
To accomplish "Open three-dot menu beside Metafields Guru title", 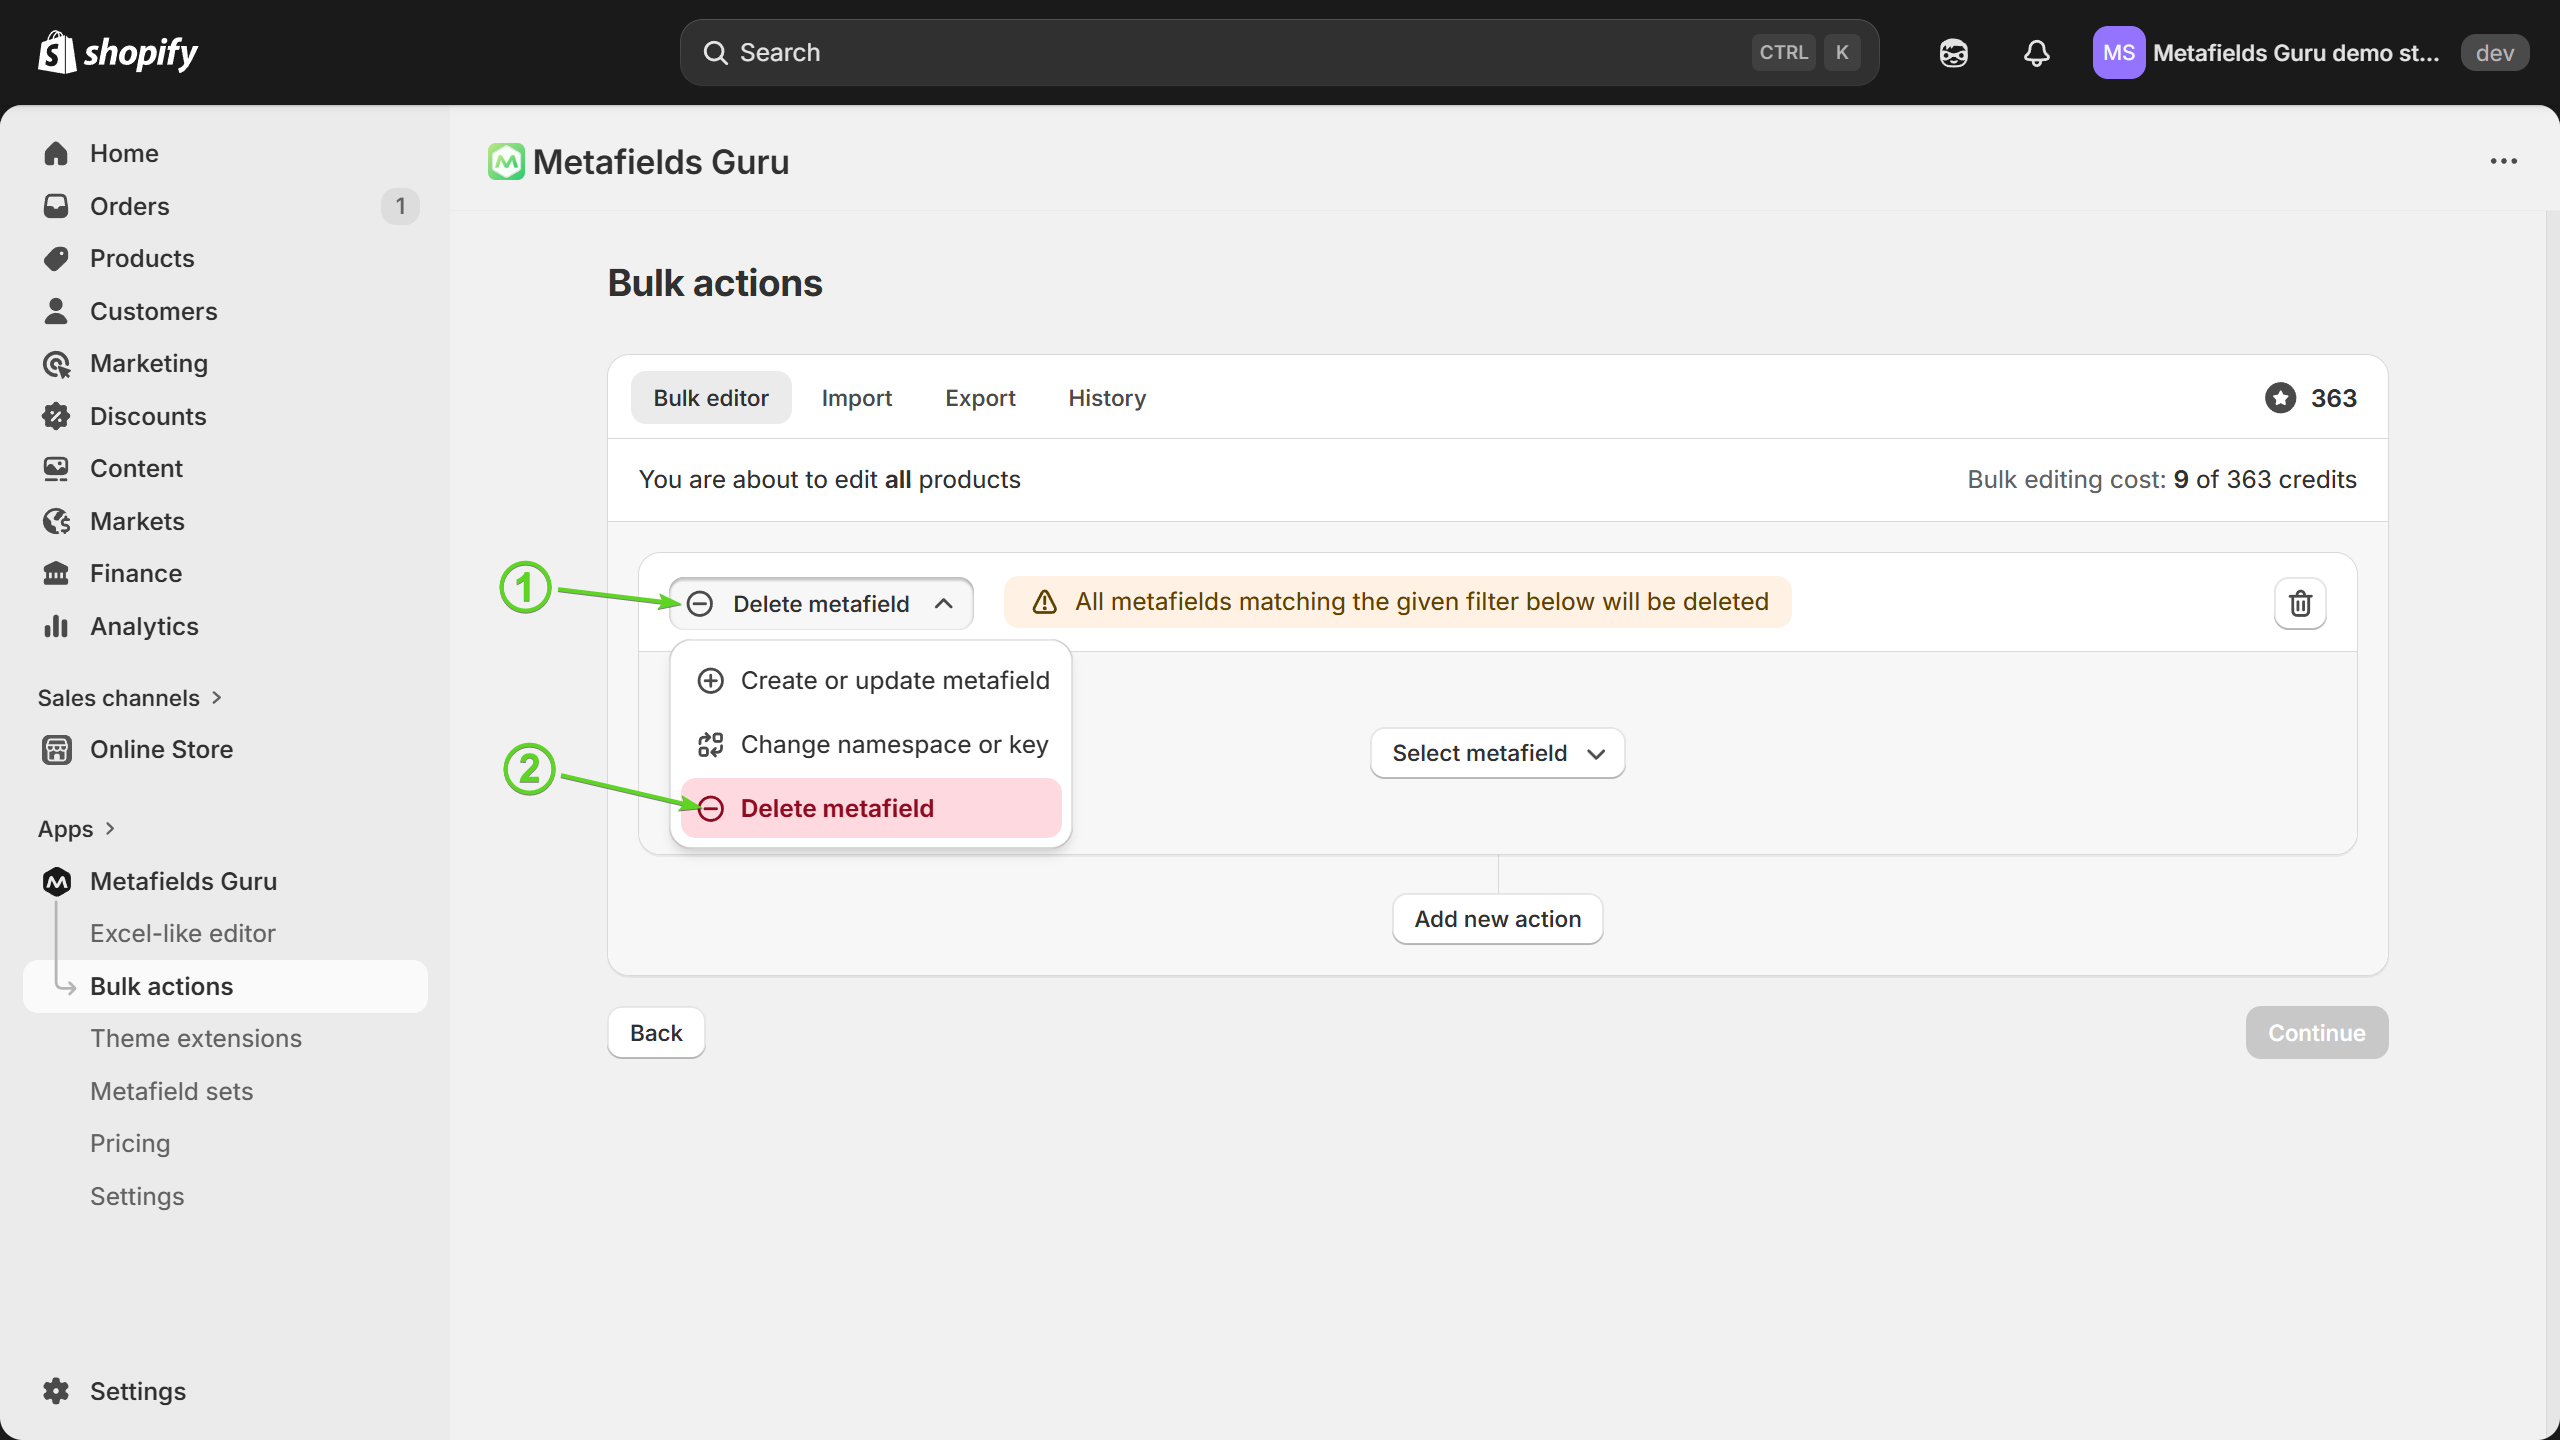I will pyautogui.click(x=2503, y=161).
